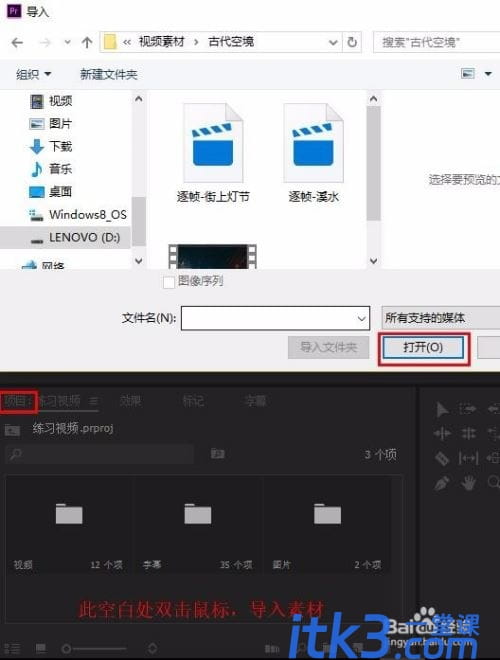The width and height of the screenshot is (500, 660).
Task: Select 图片 in navigation pane
Action: pyautogui.click(x=51, y=124)
